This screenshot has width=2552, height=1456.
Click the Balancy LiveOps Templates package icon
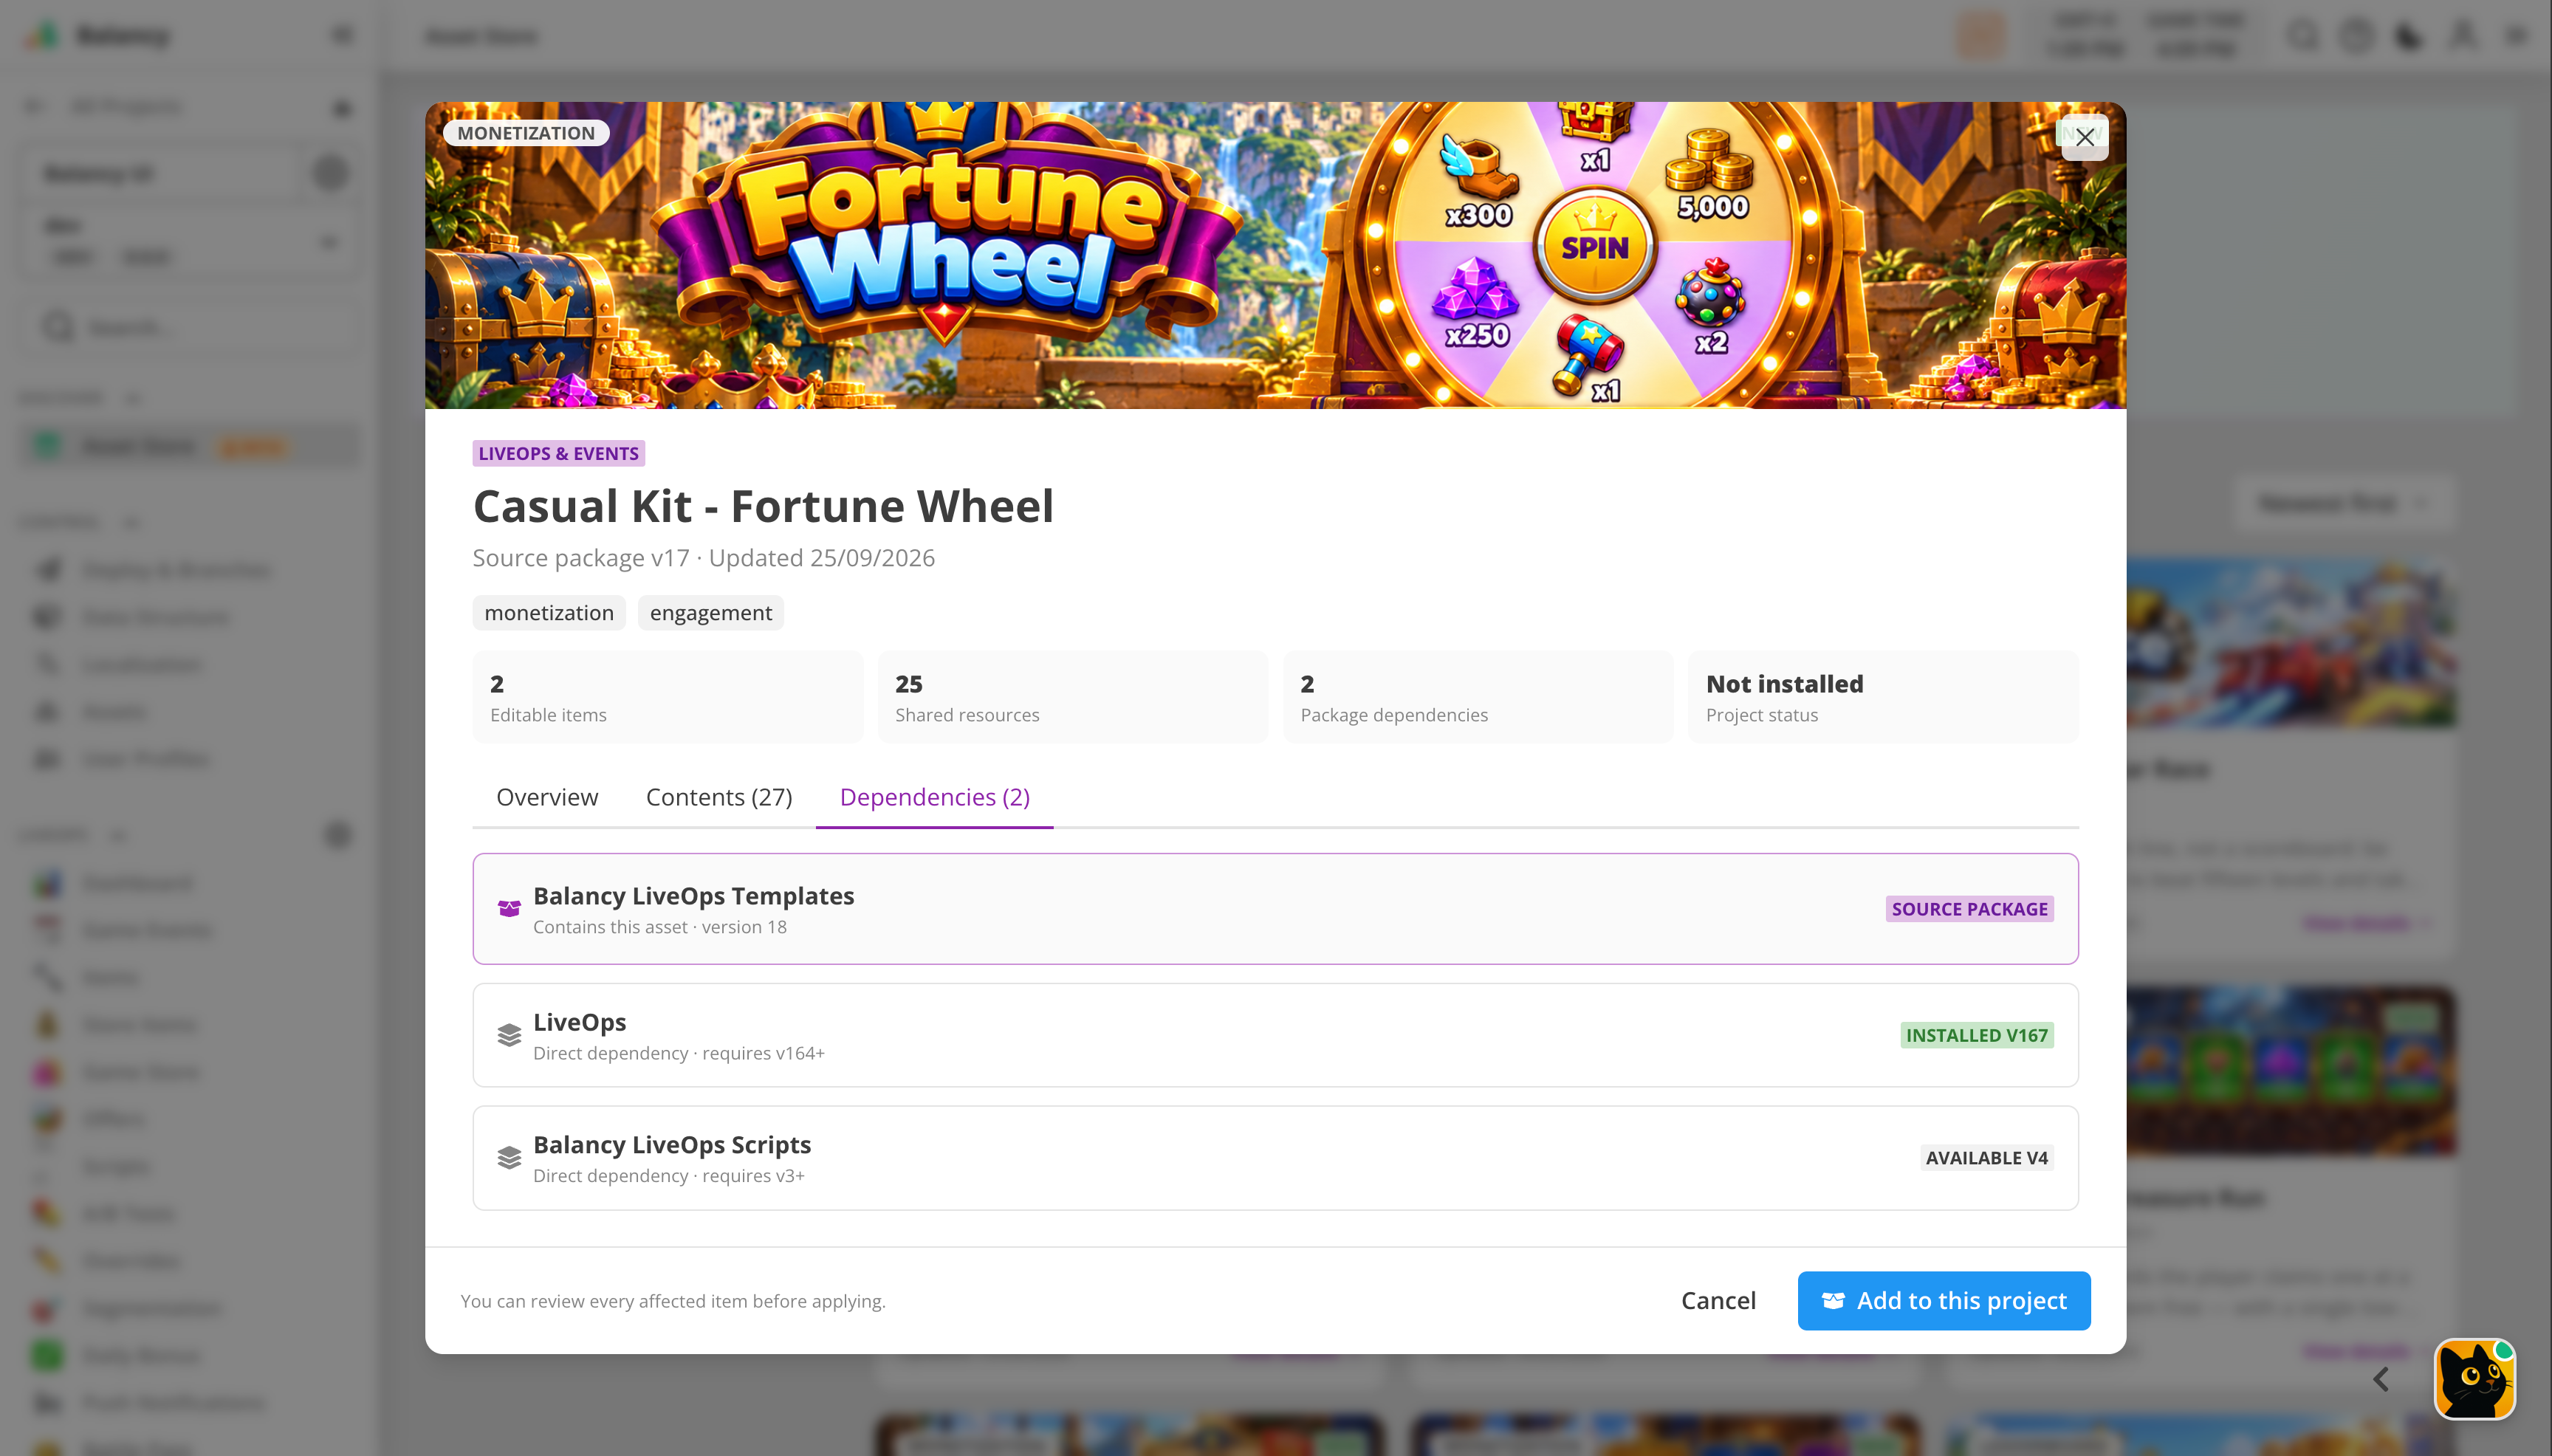tap(509, 908)
